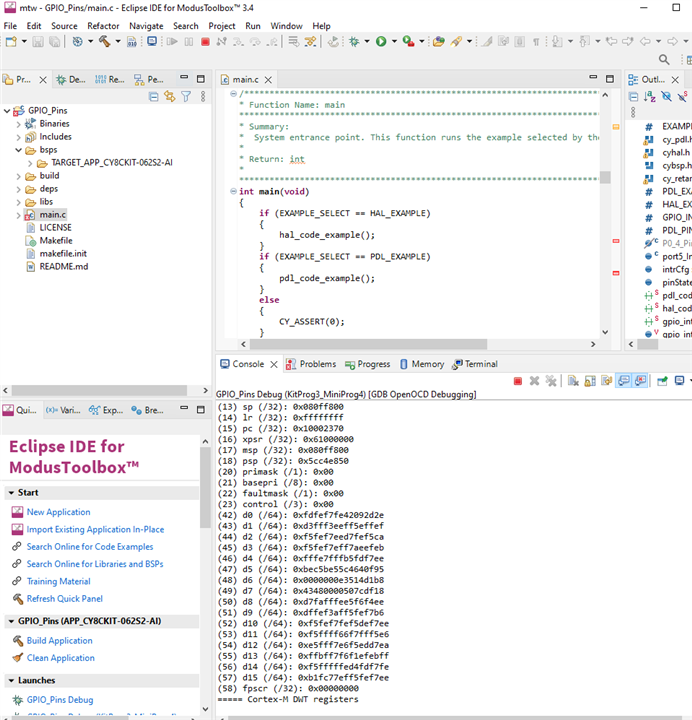Click the Quick Panel vertical scrollbar thumb
This screenshot has height=720, width=692.
(205, 488)
